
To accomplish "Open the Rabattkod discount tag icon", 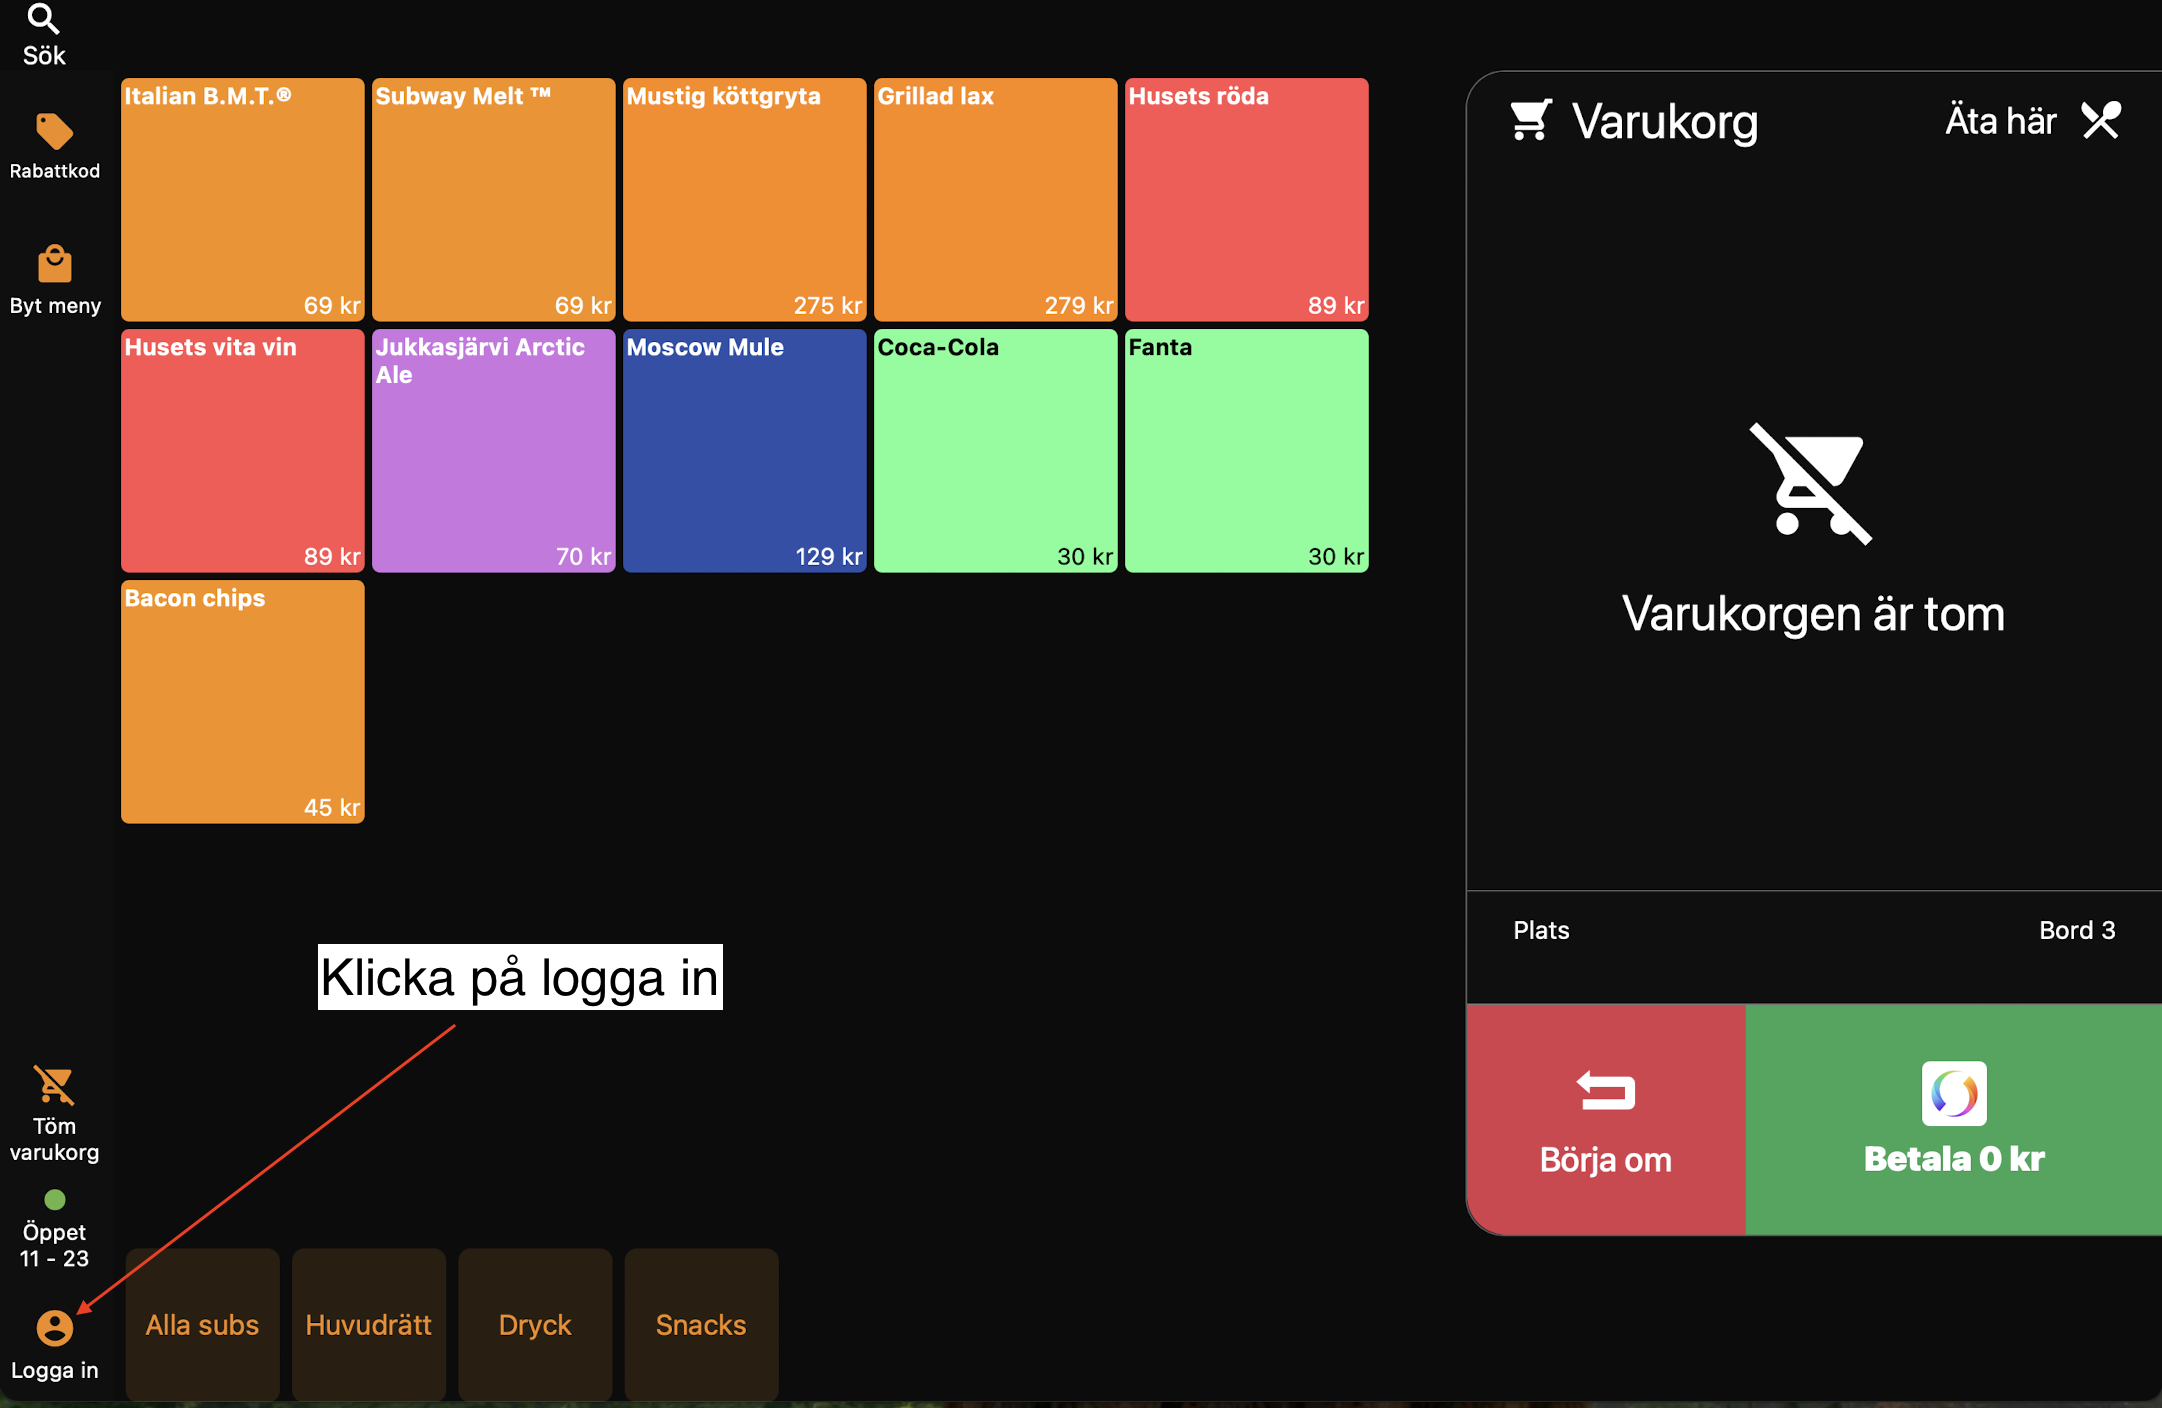I will [54, 131].
